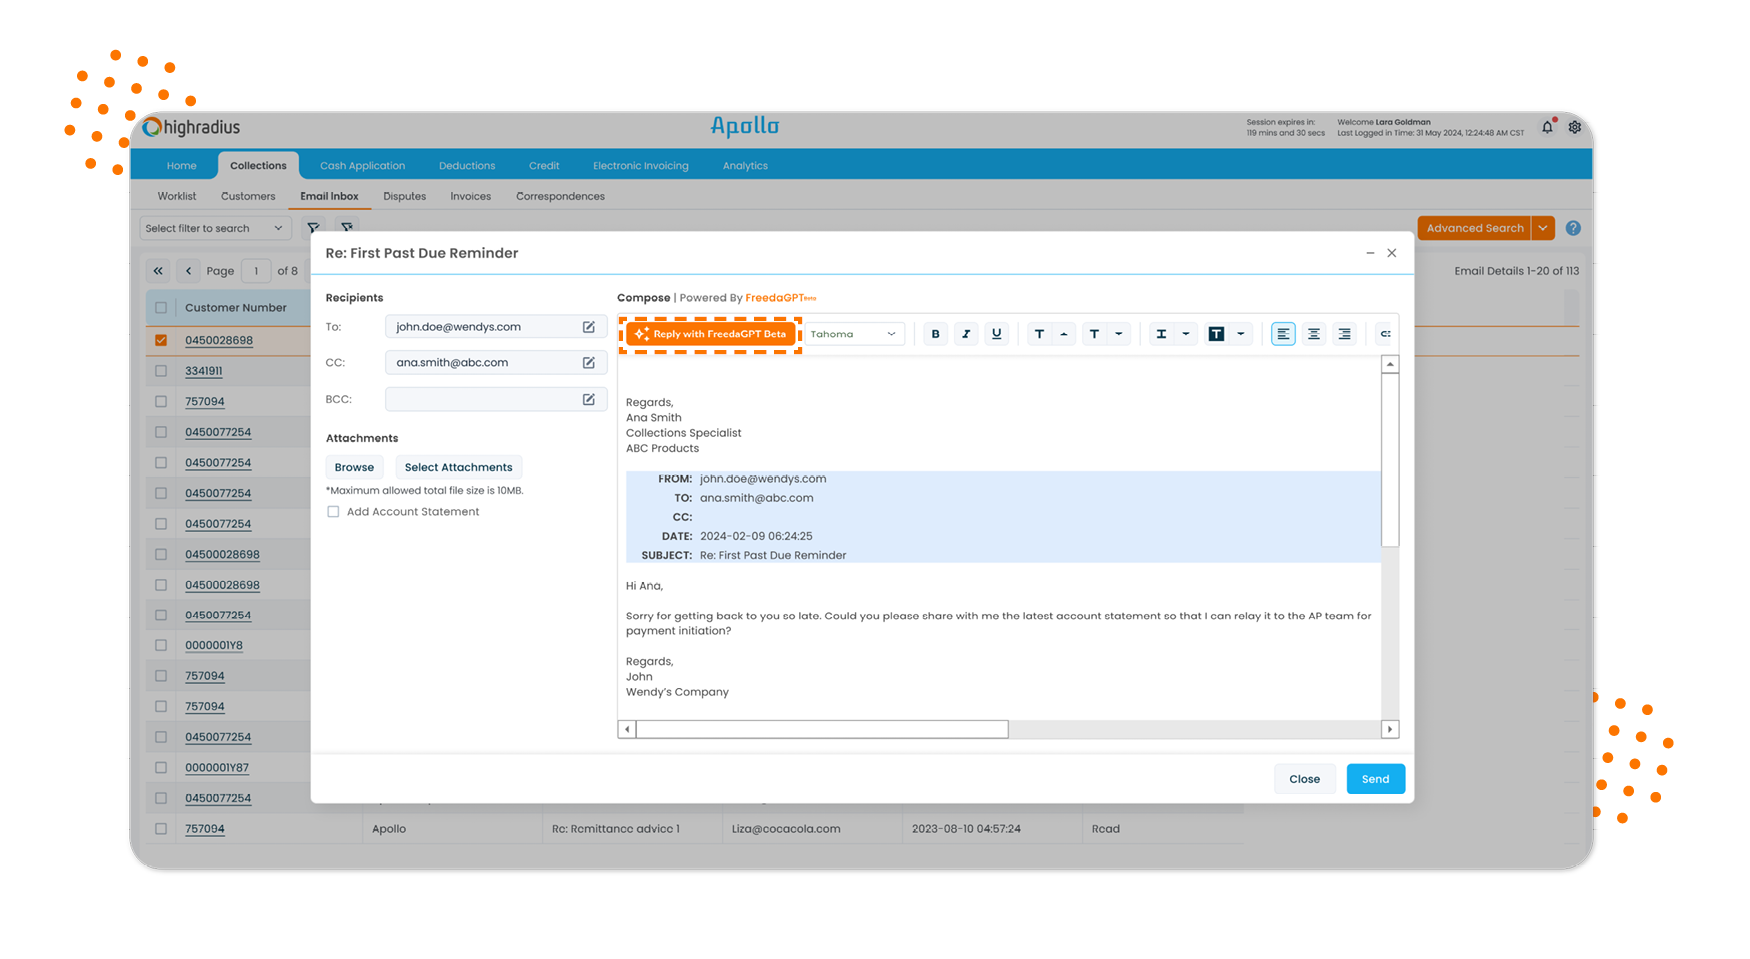The height and width of the screenshot is (959, 1750).
Task: Edit the CC recipient field icon
Action: coord(589,363)
